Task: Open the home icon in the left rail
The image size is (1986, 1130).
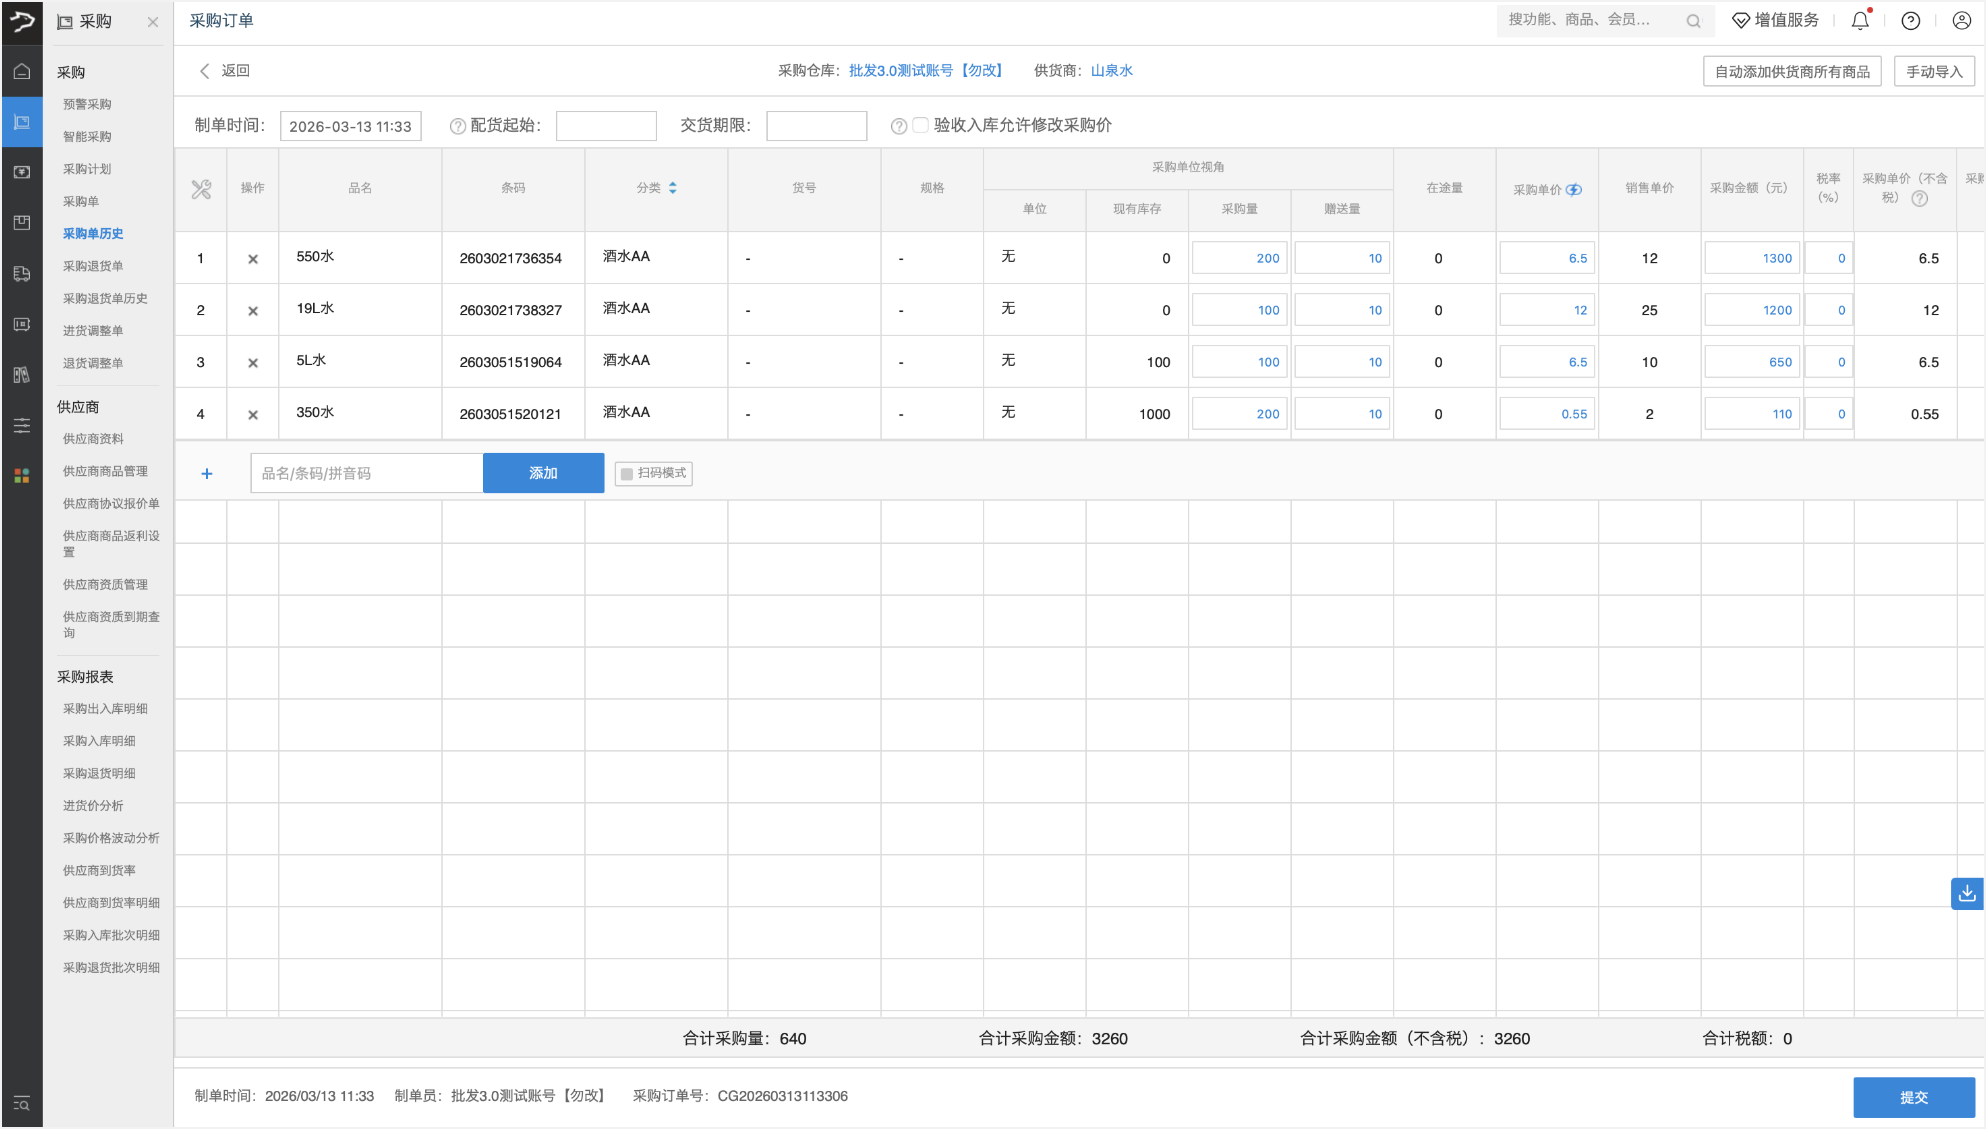Action: click(22, 72)
